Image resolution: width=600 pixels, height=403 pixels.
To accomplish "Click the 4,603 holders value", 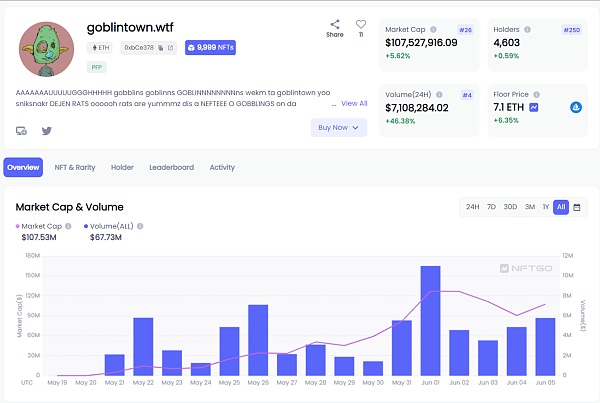I will click(507, 43).
